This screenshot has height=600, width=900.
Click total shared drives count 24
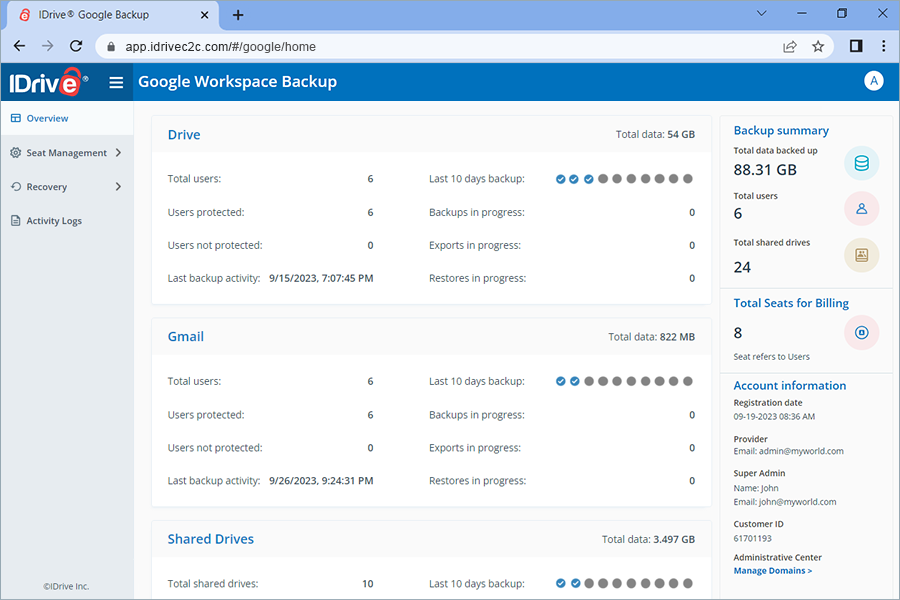(x=742, y=268)
